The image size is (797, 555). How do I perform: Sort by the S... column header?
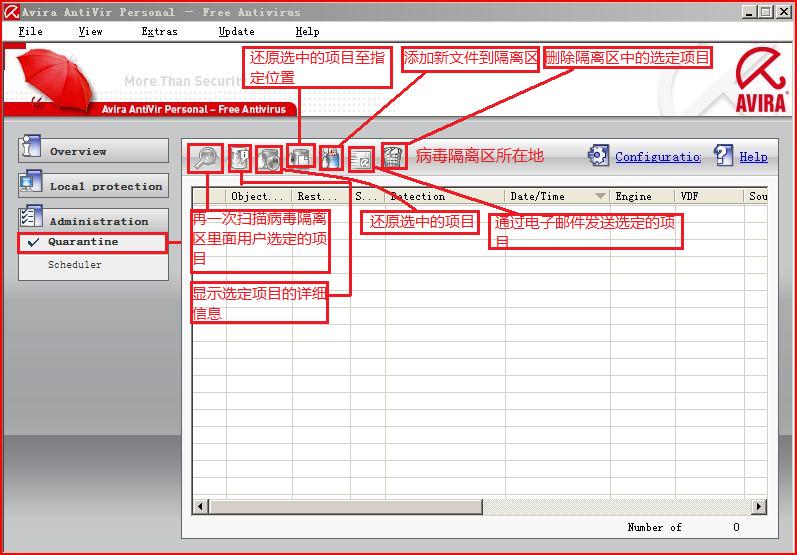click(x=368, y=196)
